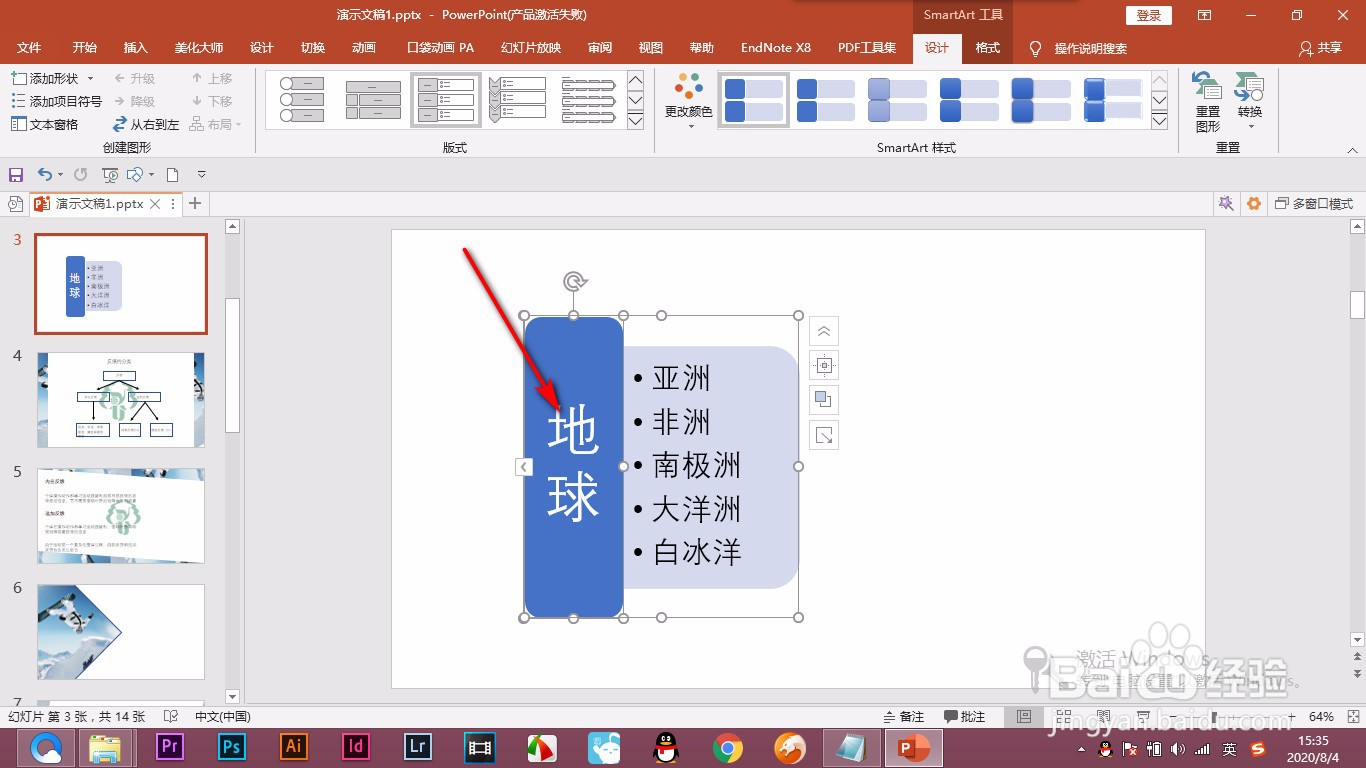This screenshot has width=1366, height=768.
Task: Open Google Chrome from the taskbar
Action: click(x=727, y=747)
